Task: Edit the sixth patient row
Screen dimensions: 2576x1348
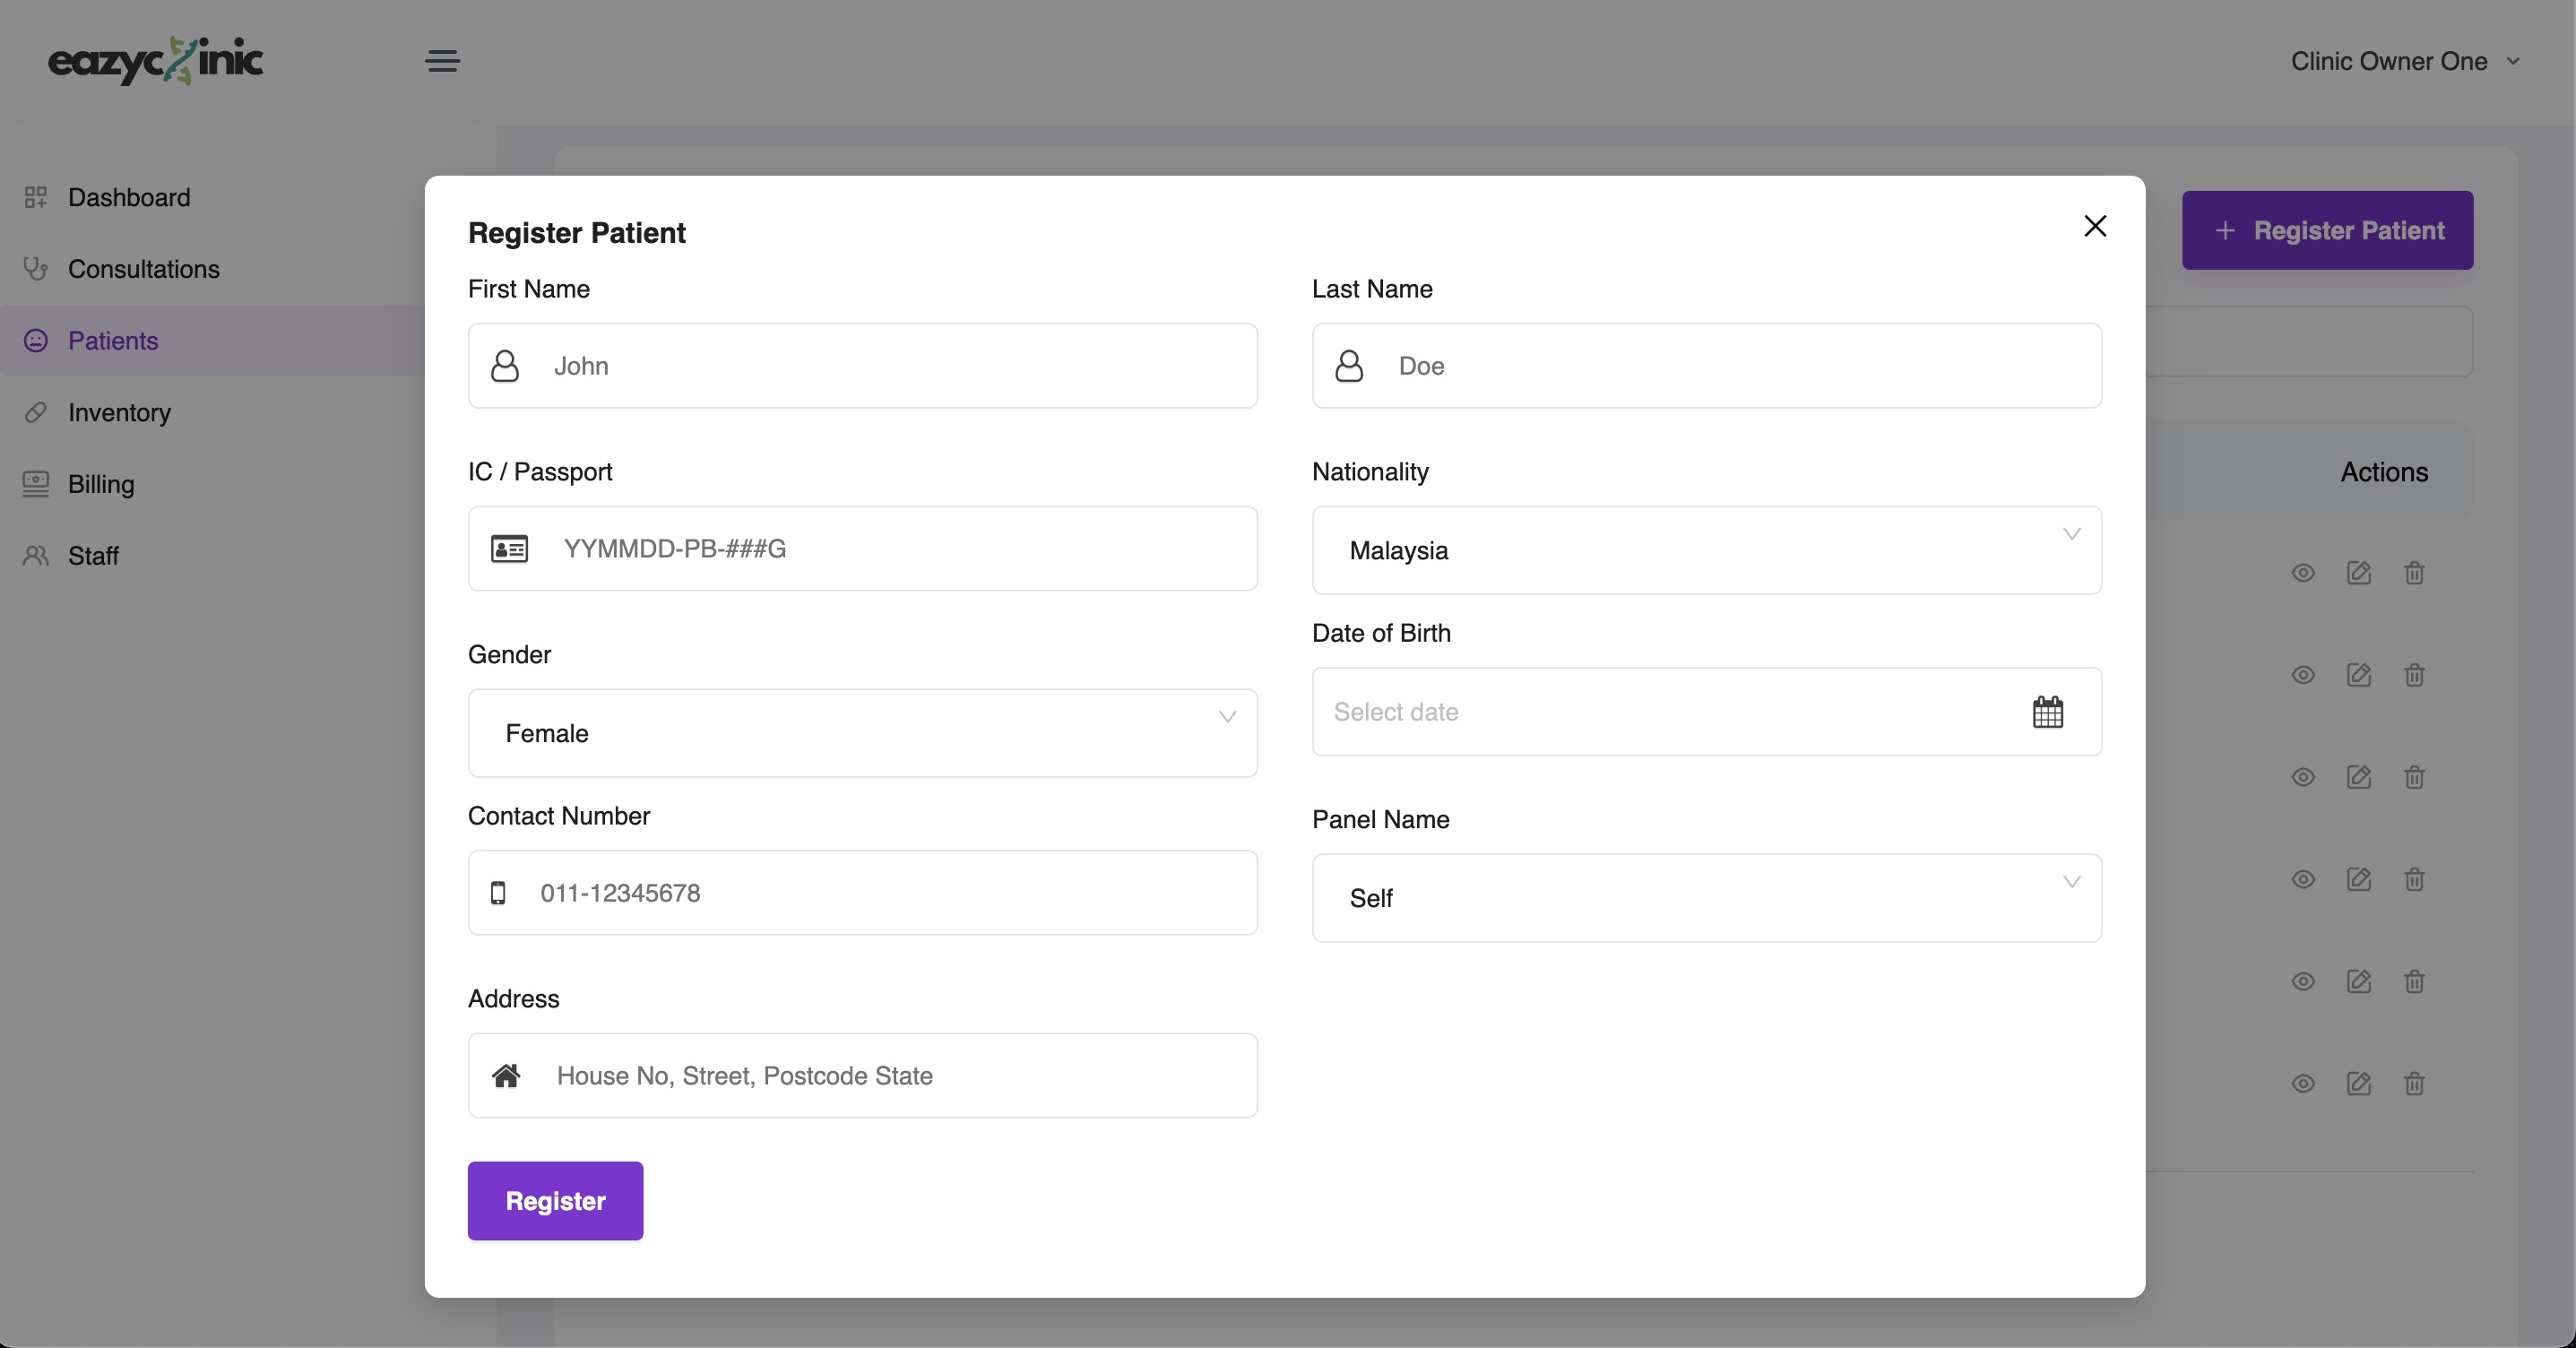Action: pos(2358,1083)
